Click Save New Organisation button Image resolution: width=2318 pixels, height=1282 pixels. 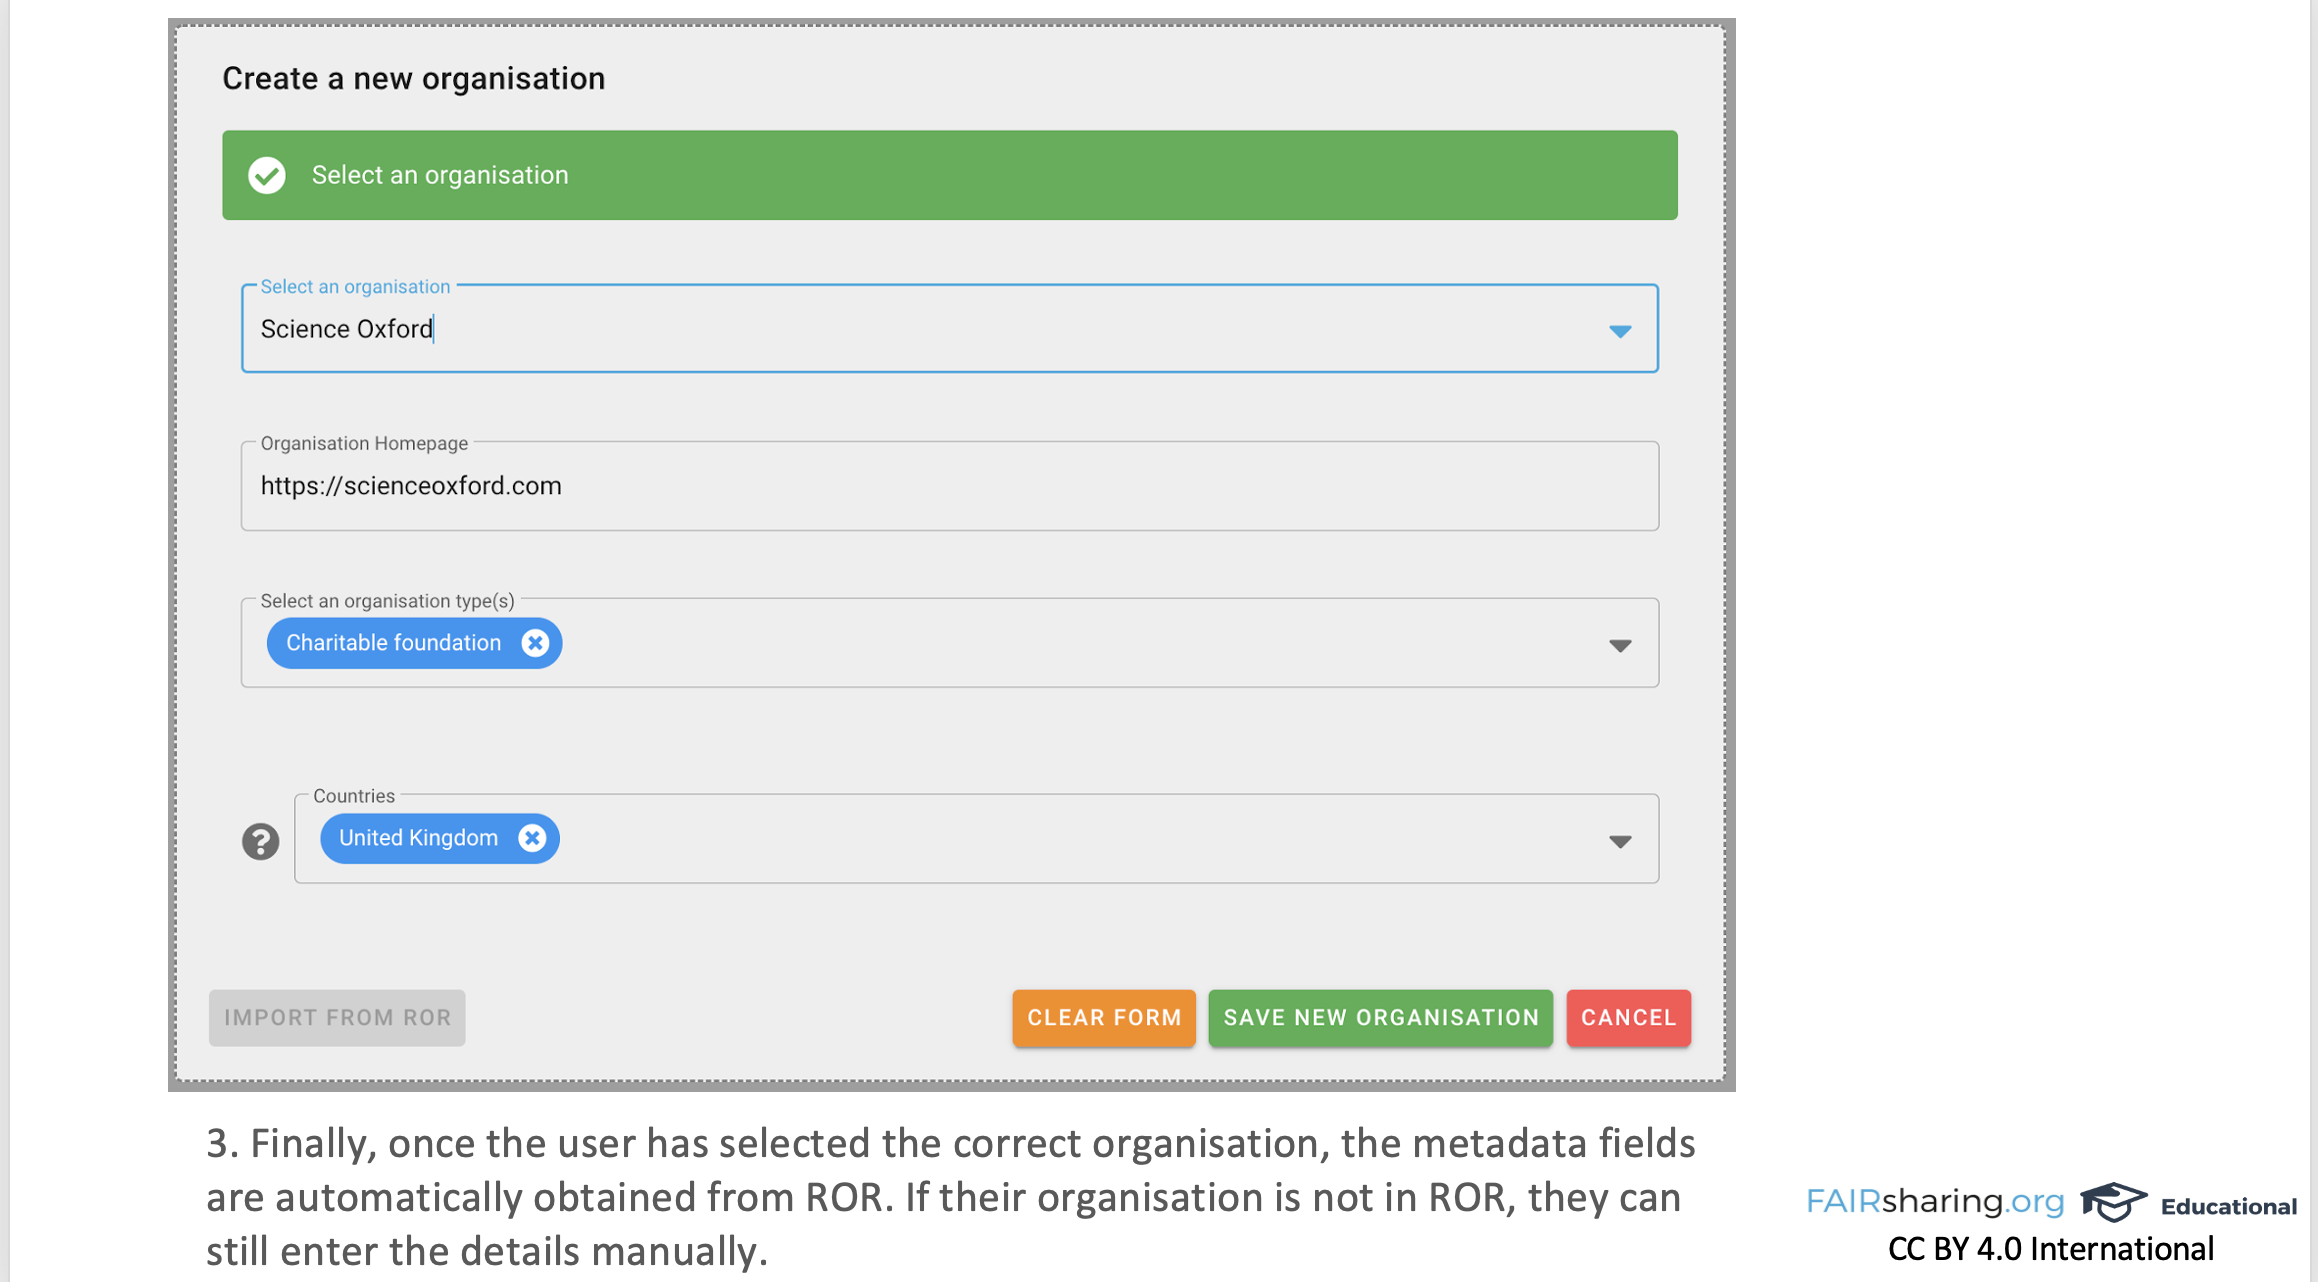click(1380, 1018)
